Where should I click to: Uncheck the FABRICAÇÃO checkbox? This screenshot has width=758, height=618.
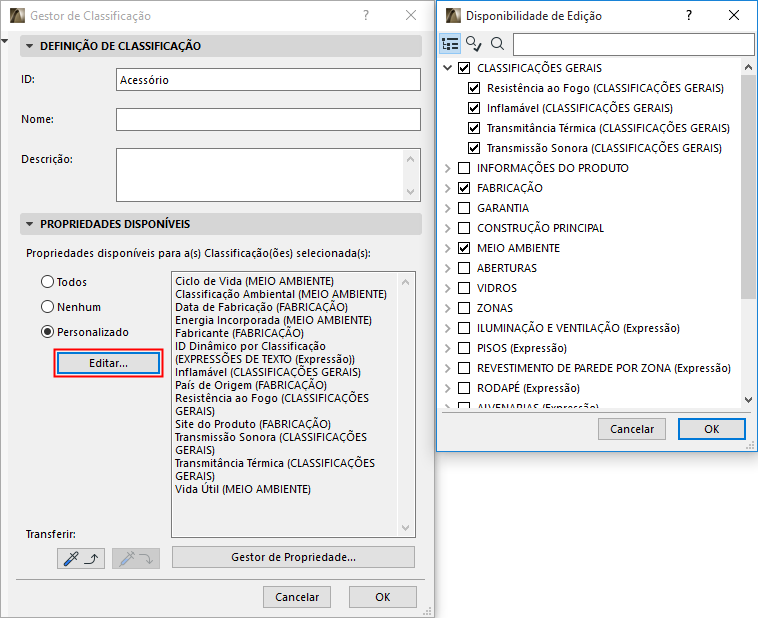tap(464, 188)
